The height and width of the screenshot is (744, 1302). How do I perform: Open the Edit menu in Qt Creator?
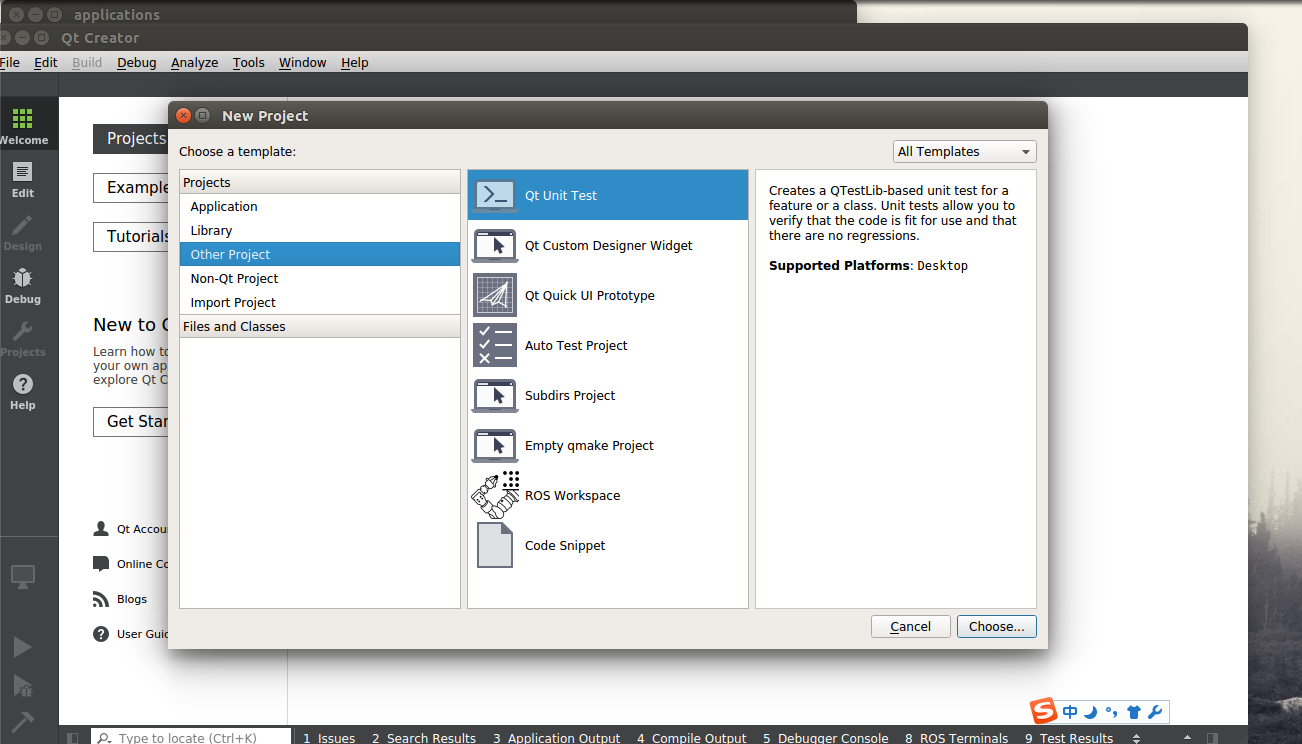46,62
